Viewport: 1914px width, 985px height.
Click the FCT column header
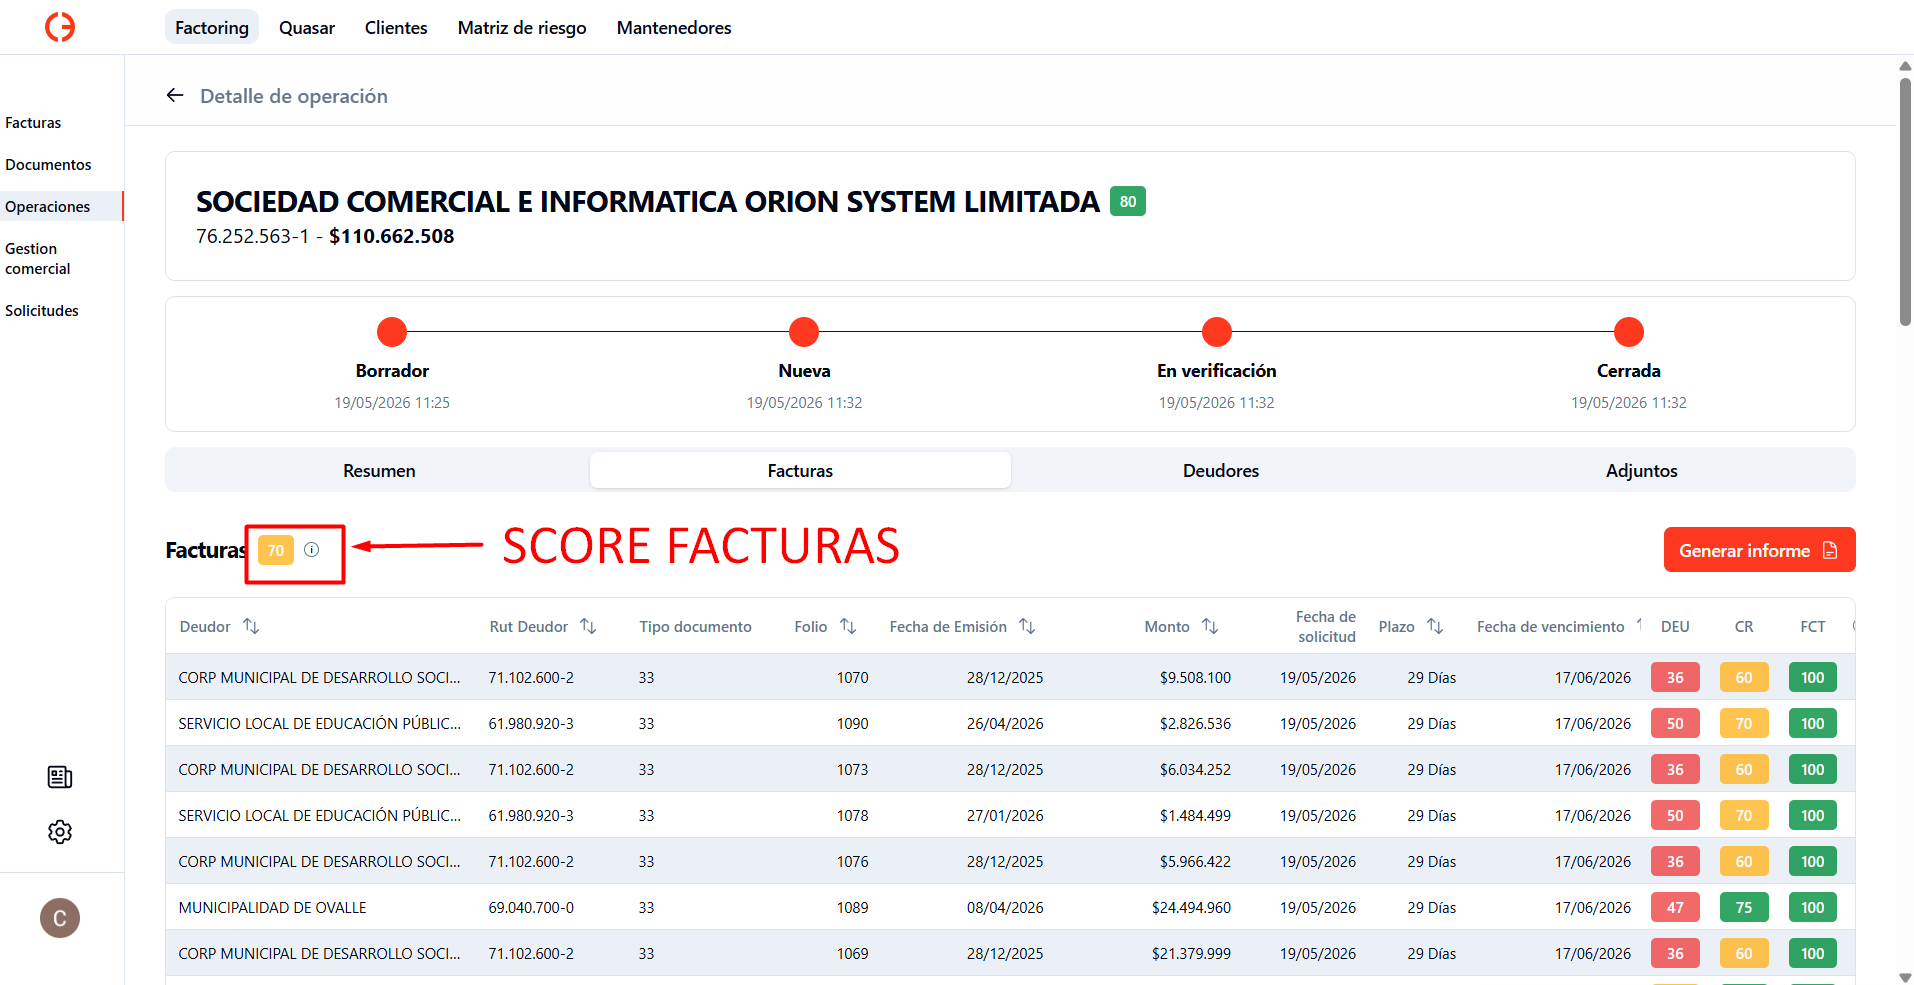pos(1813,626)
